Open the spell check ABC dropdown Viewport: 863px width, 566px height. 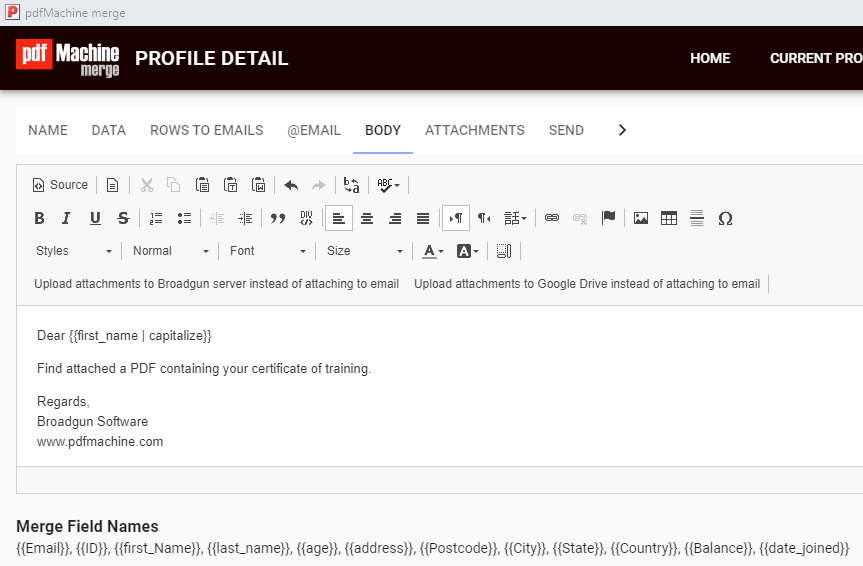(x=388, y=185)
